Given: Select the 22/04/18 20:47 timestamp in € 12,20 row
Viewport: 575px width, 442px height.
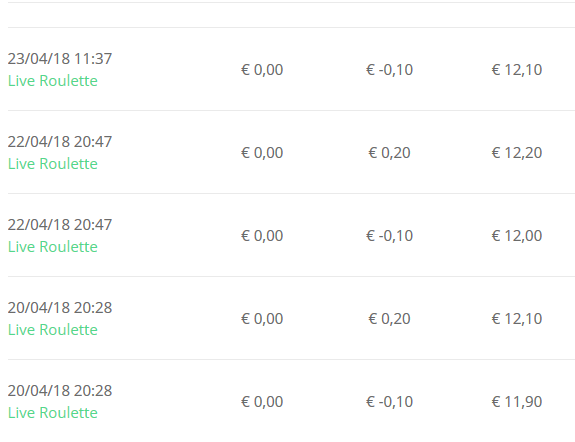Looking at the screenshot, I should click(60, 142).
